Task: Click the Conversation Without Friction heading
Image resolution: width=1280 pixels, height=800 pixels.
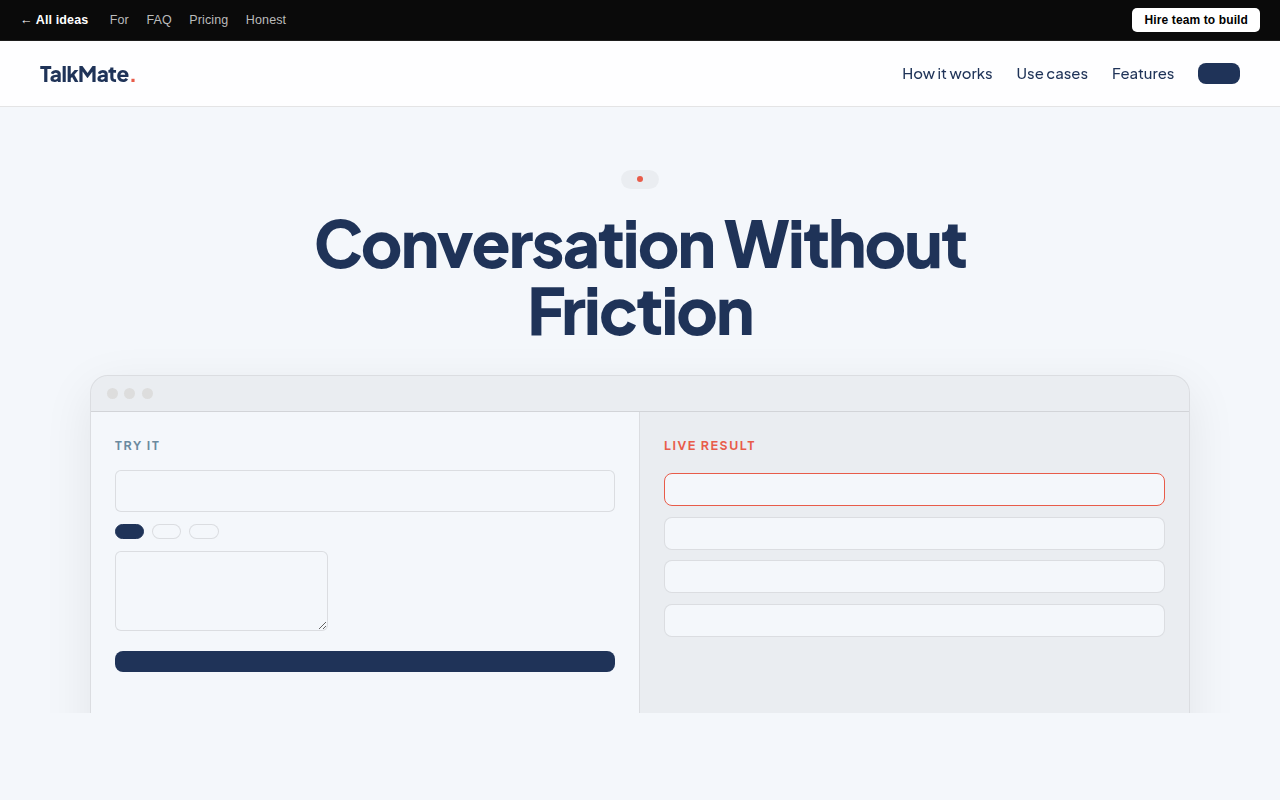Action: 640,278
